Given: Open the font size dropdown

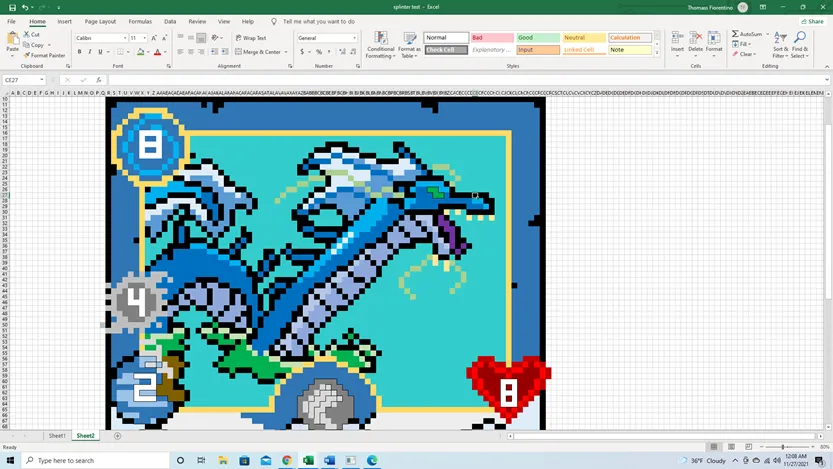Looking at the screenshot, I should [x=144, y=38].
